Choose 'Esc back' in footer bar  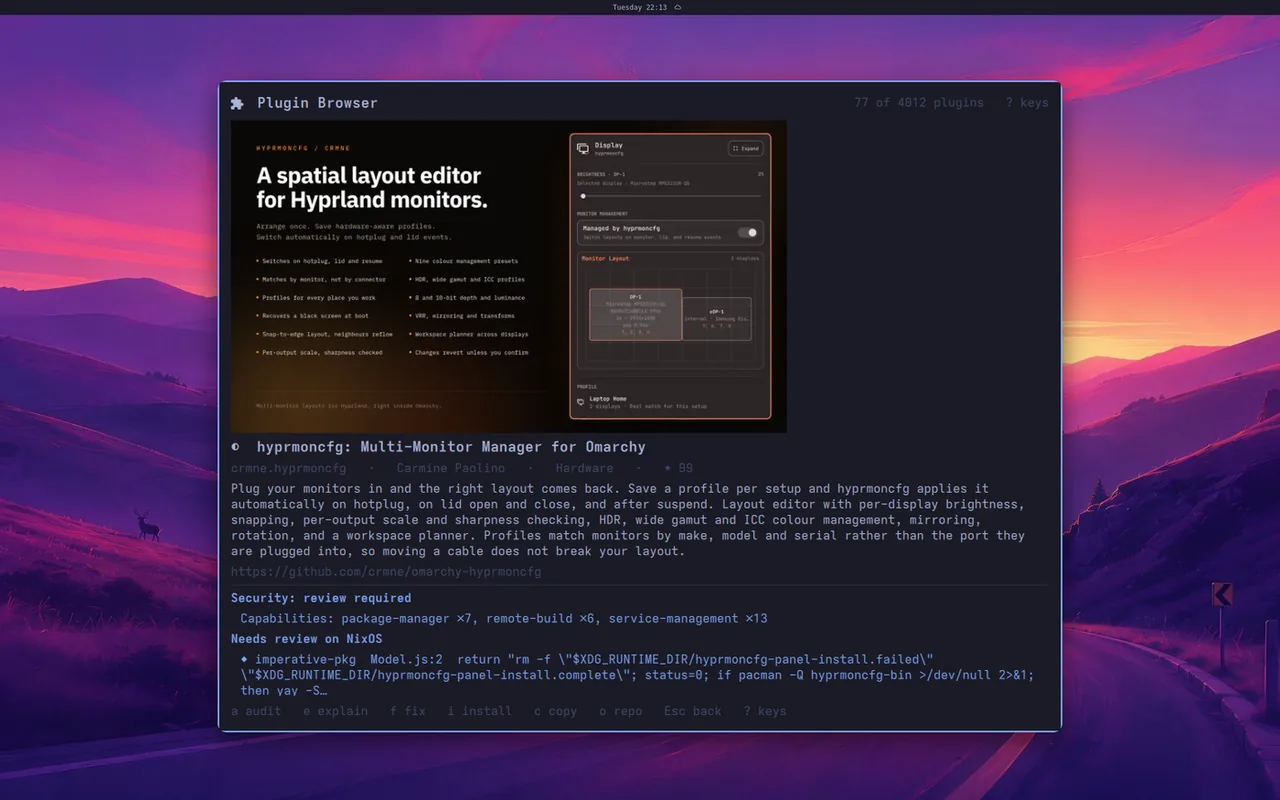pyautogui.click(x=693, y=711)
